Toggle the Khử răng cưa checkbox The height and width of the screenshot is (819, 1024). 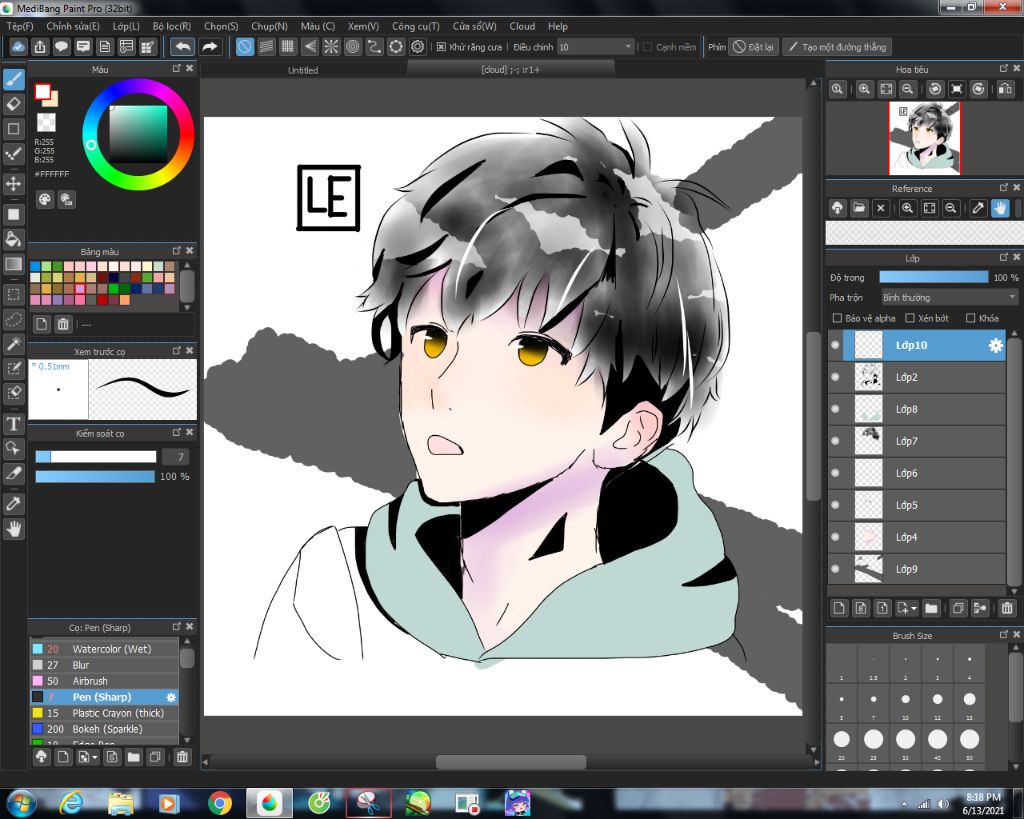coord(441,47)
